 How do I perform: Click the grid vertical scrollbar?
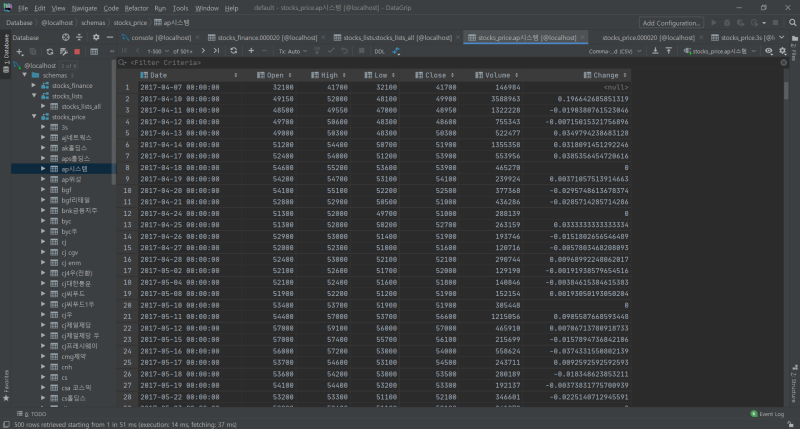coord(786,90)
